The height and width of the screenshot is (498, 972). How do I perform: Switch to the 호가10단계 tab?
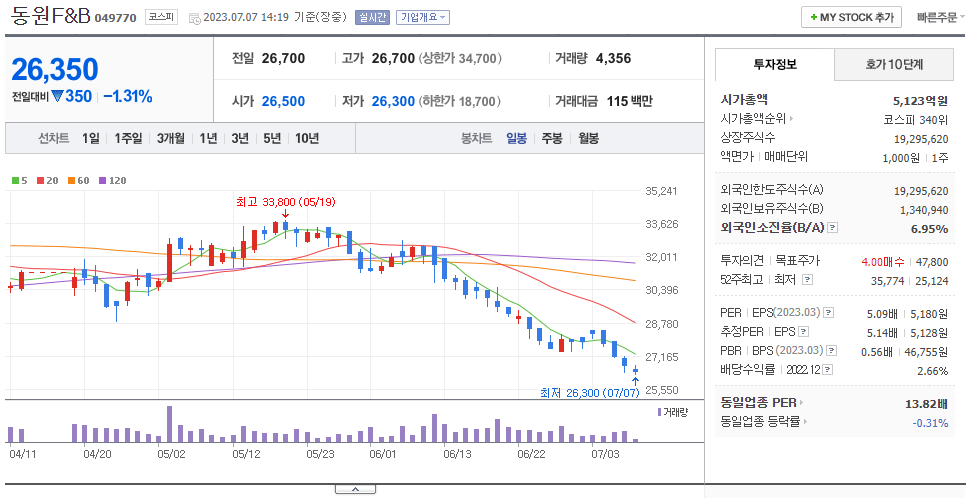coord(894,64)
